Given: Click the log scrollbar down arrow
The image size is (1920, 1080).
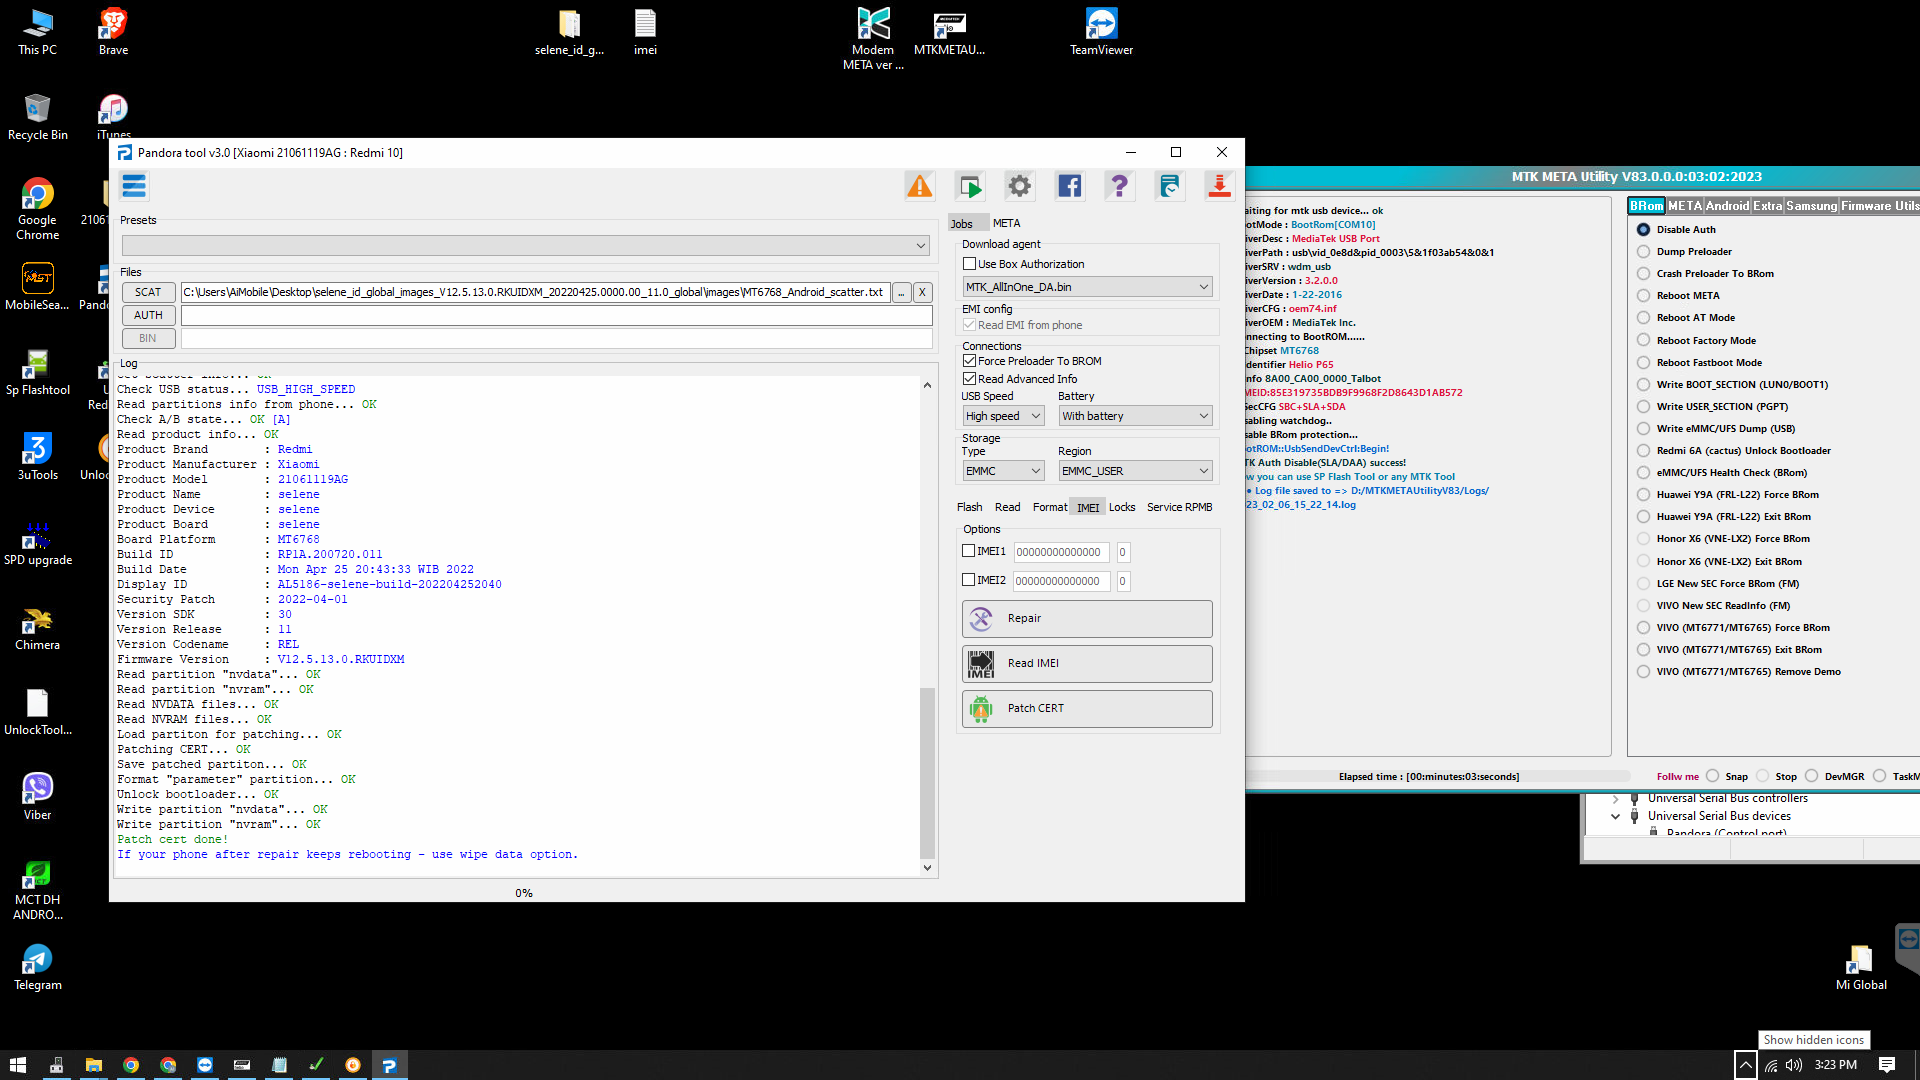Looking at the screenshot, I should point(927,868).
